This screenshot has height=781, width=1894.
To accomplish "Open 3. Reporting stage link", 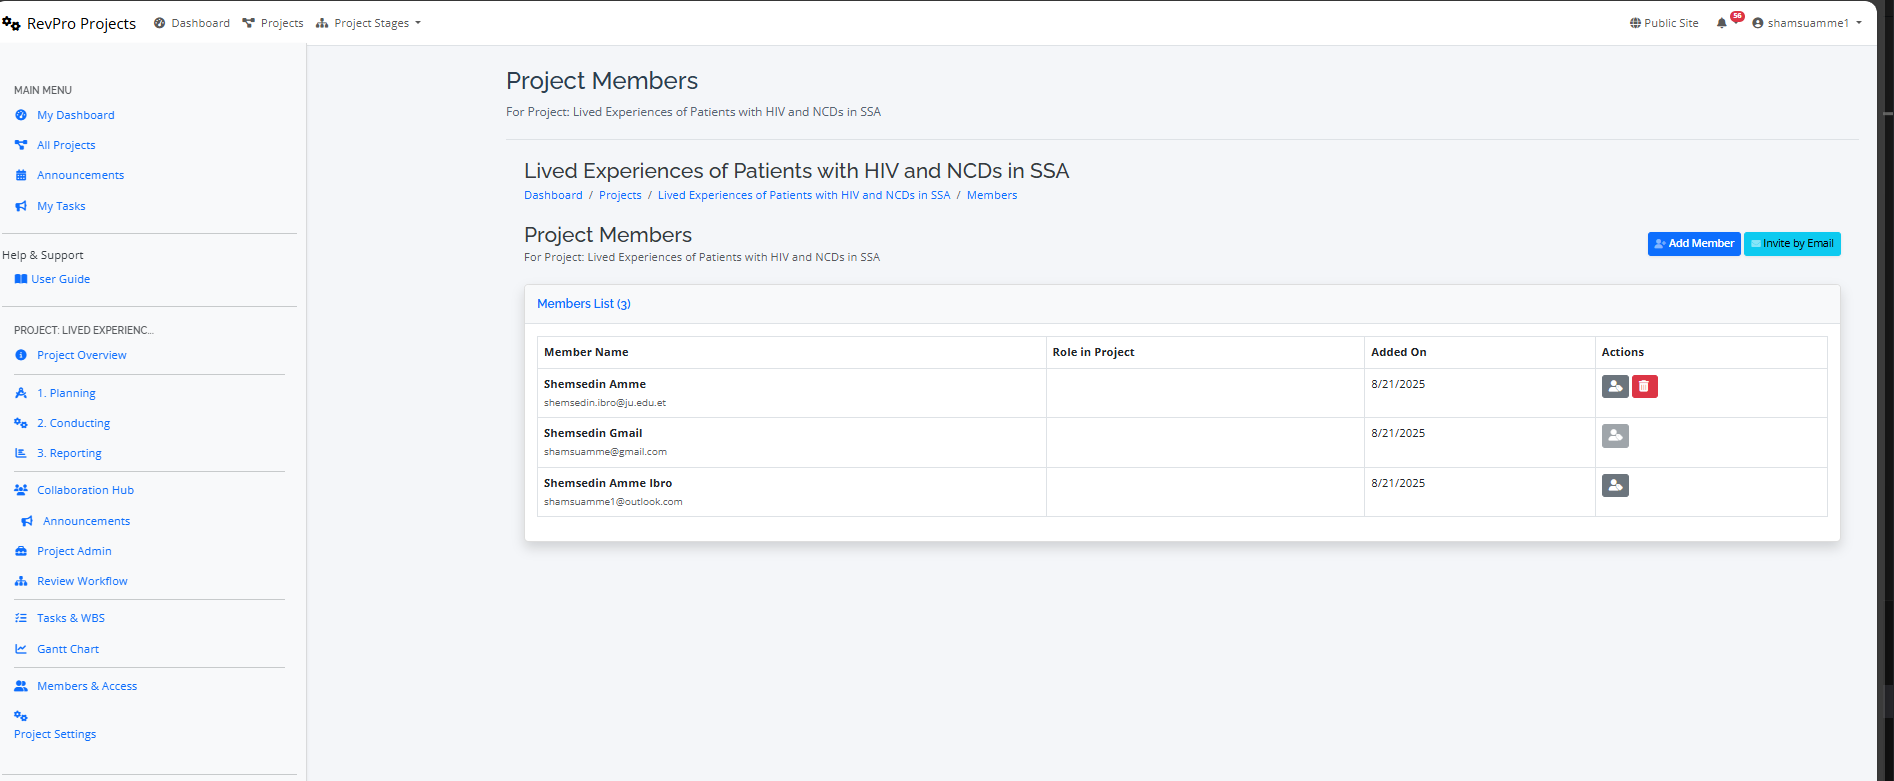I will (x=69, y=453).
